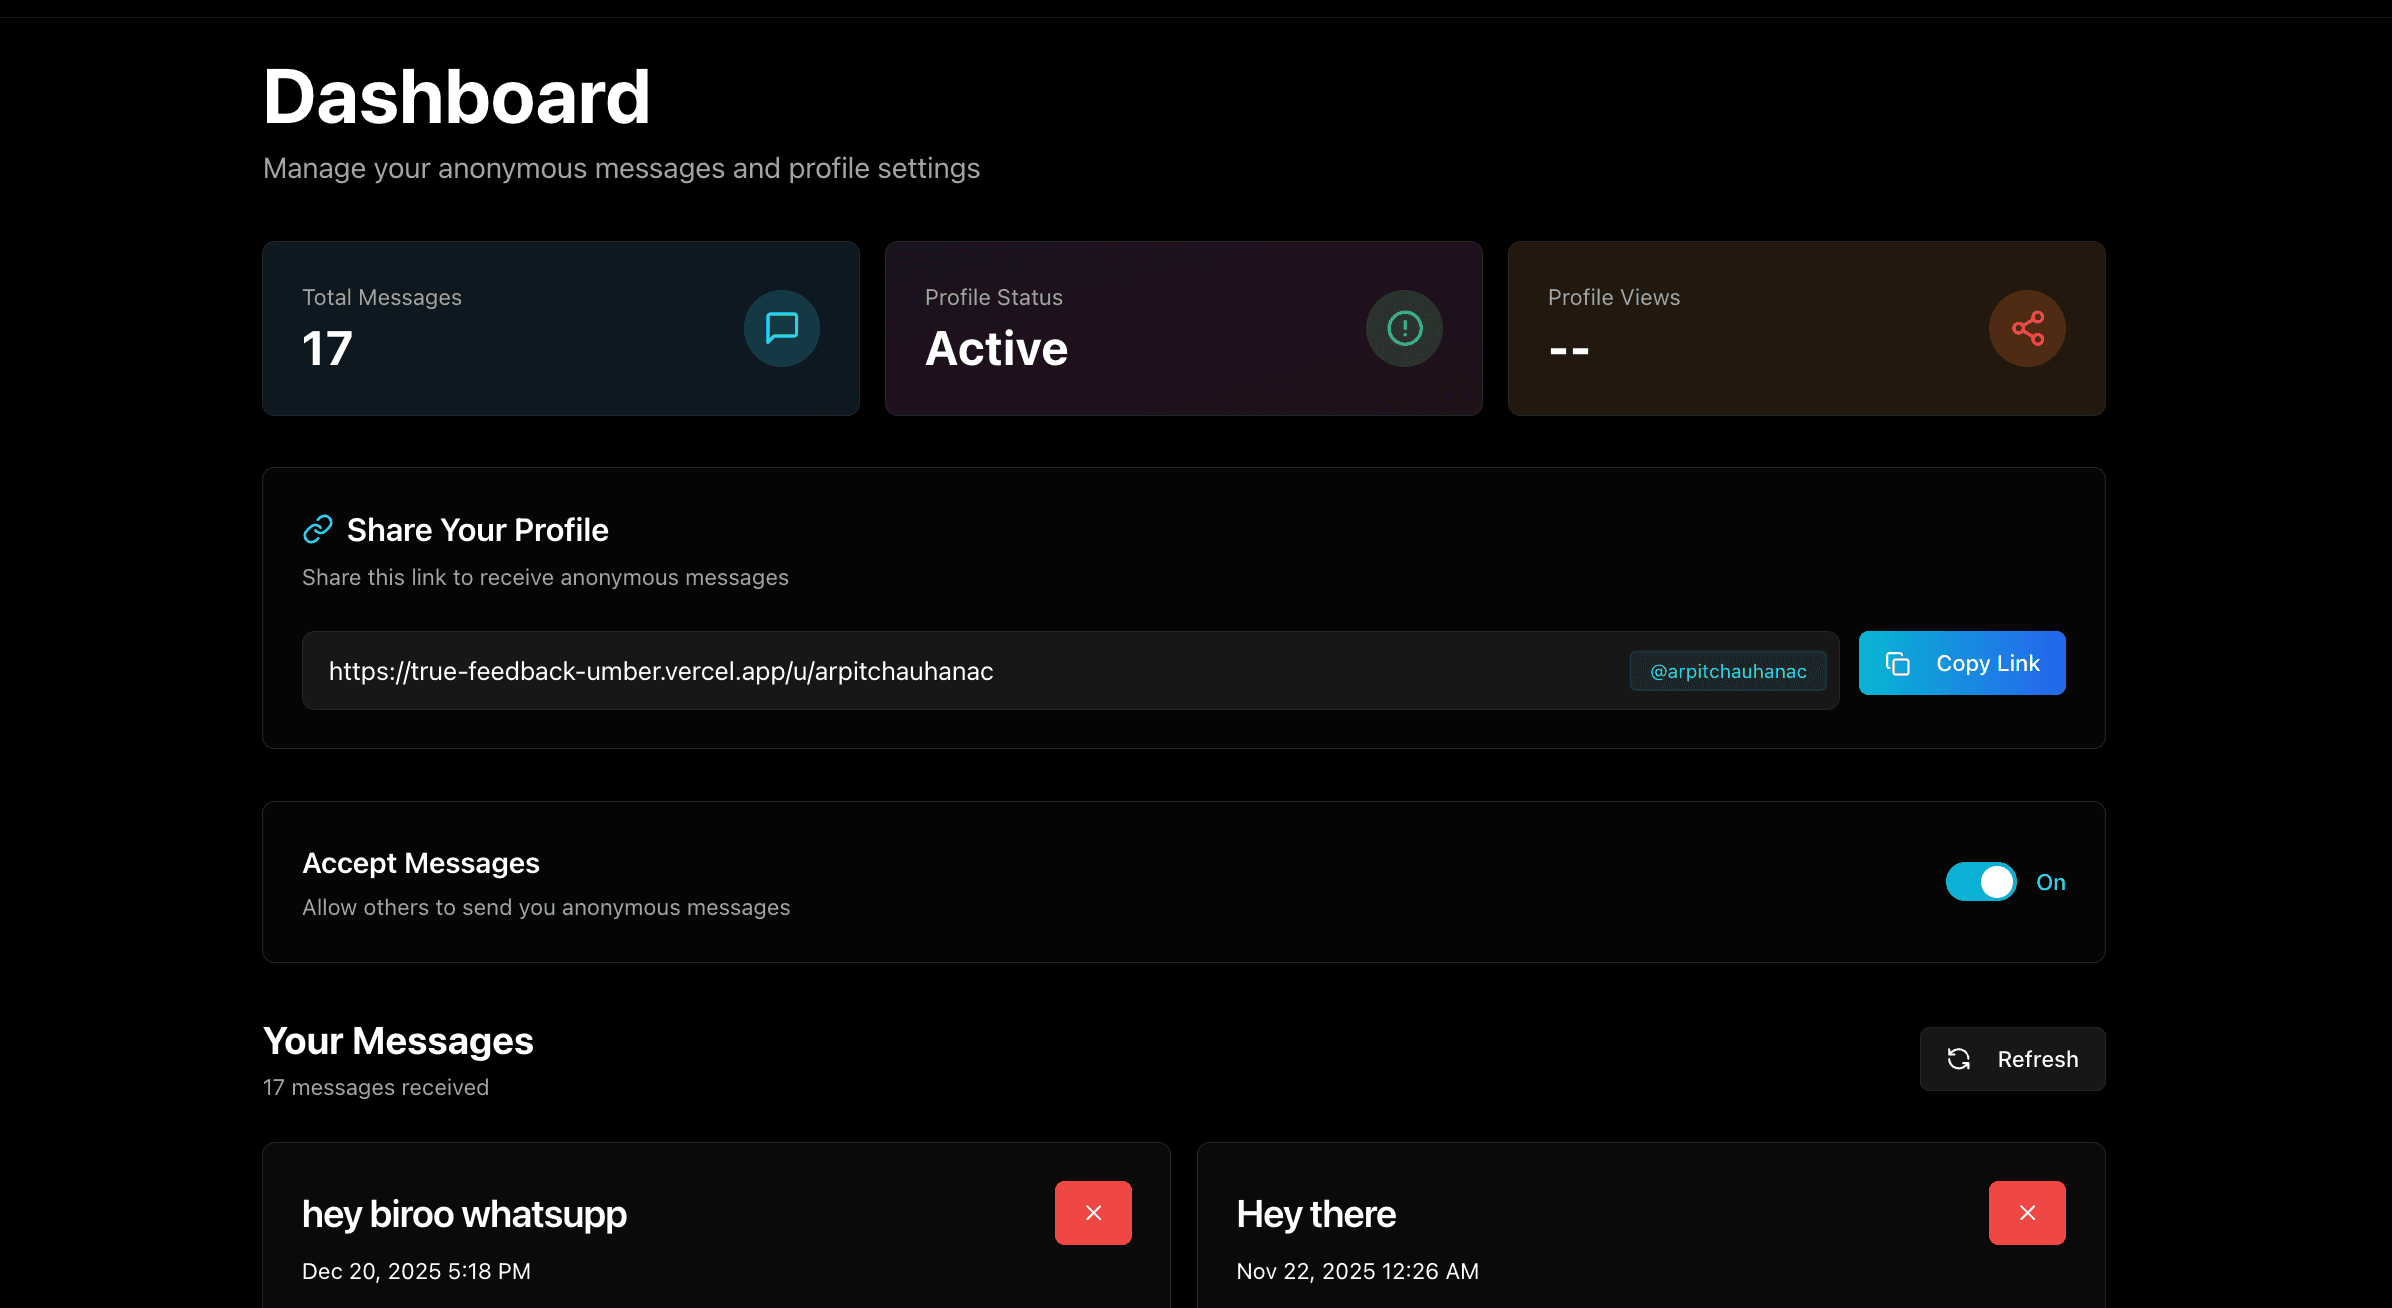Click the copy icon inside the Copy Link button
Image resolution: width=2392 pixels, height=1308 pixels.
pos(1900,662)
